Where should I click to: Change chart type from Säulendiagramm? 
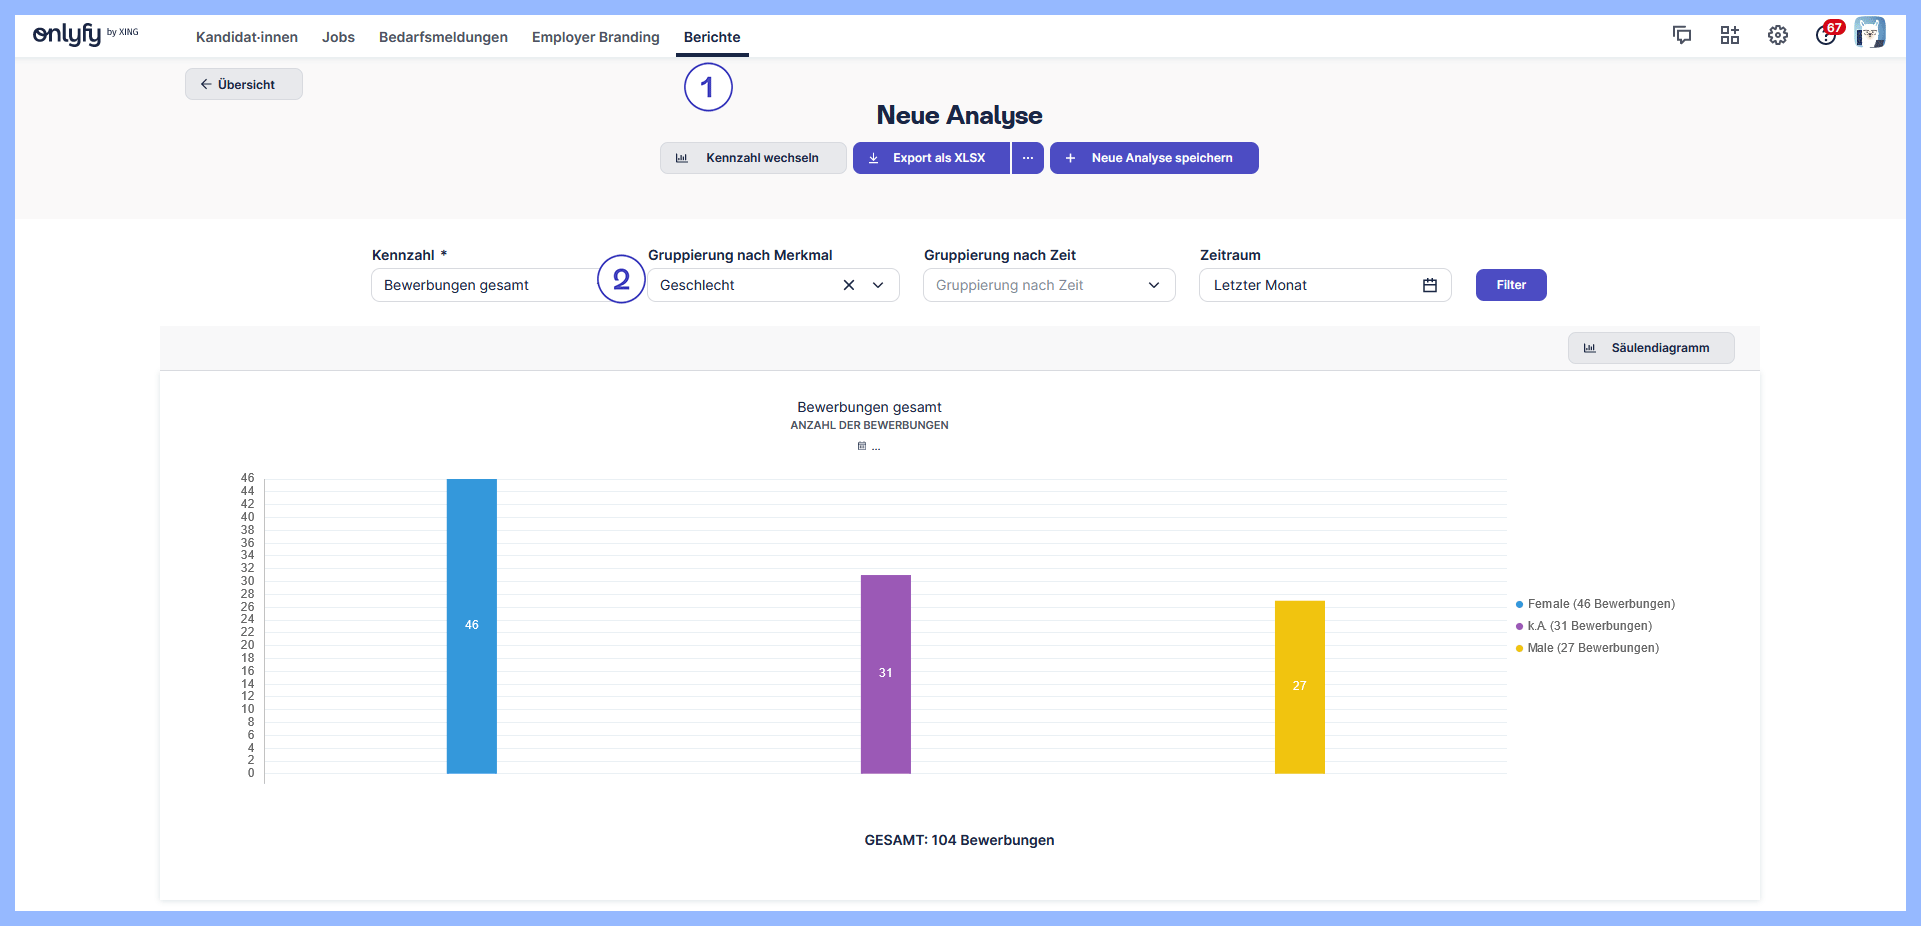(1650, 348)
